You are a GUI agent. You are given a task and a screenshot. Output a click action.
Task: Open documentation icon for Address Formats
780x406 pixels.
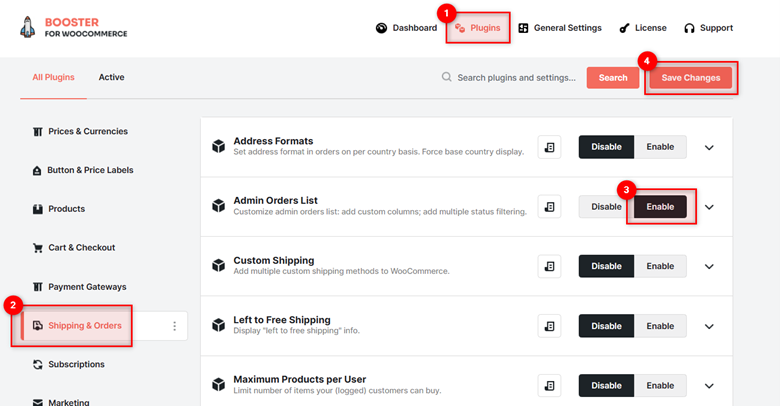(549, 147)
